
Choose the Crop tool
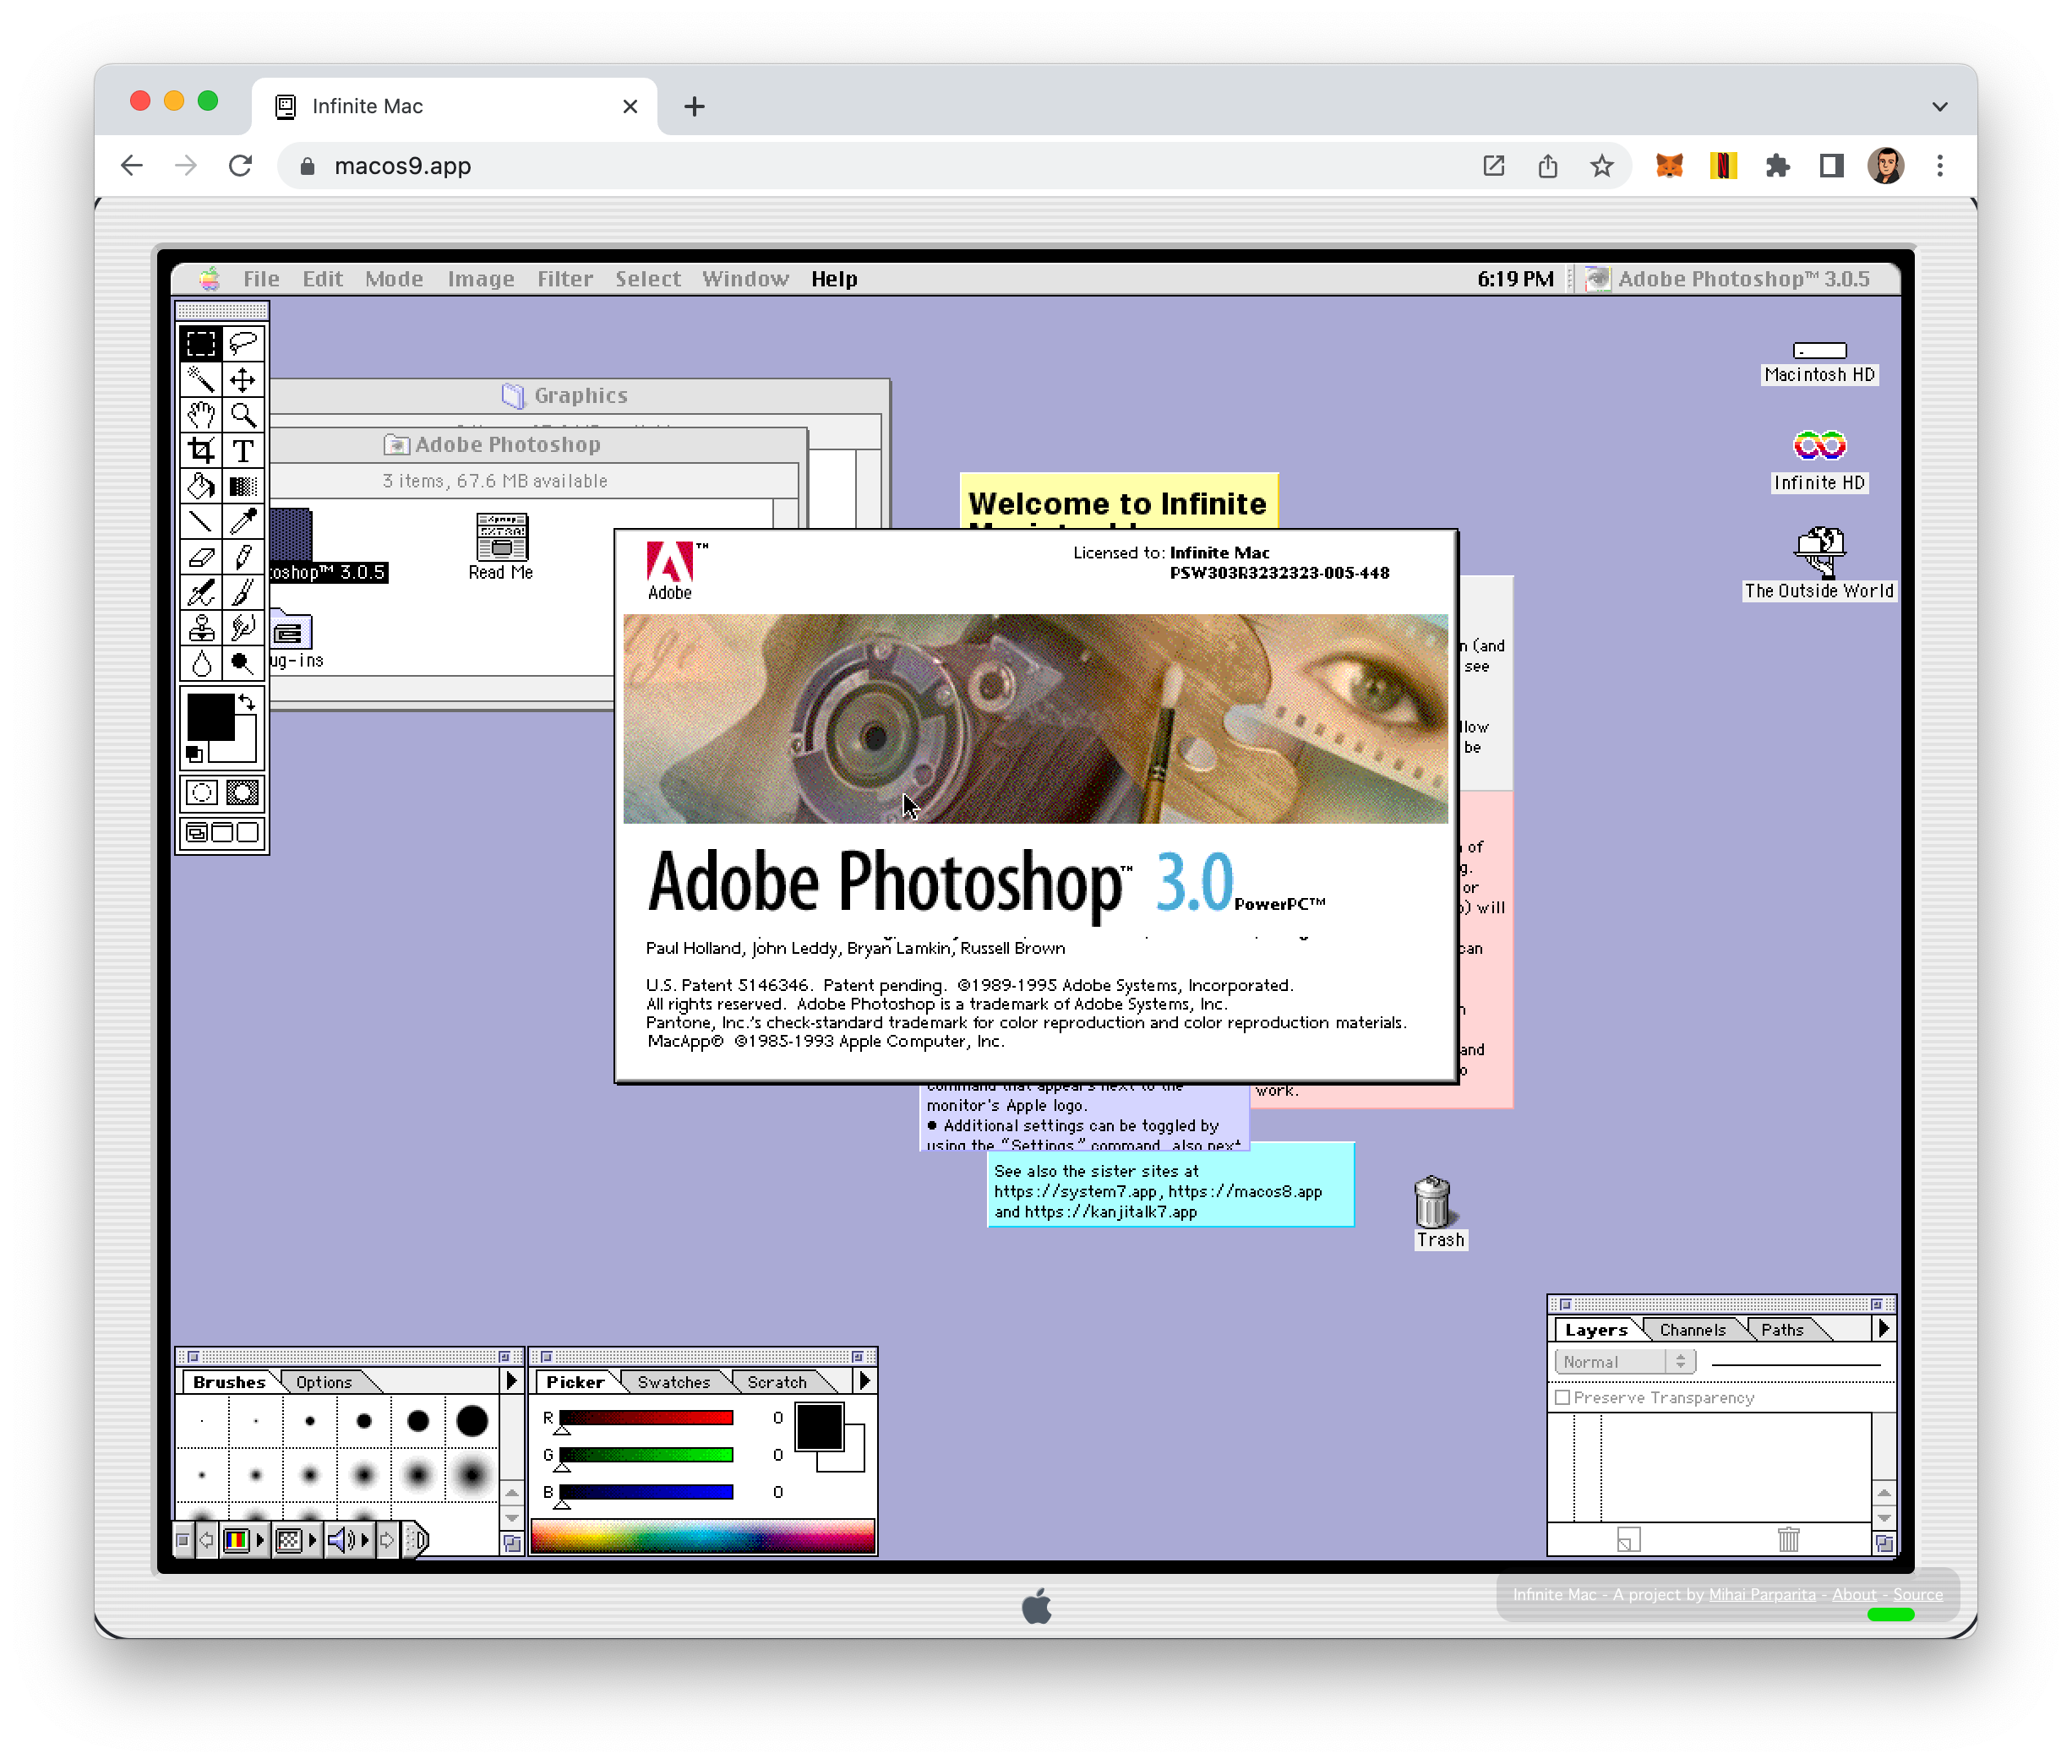click(201, 450)
